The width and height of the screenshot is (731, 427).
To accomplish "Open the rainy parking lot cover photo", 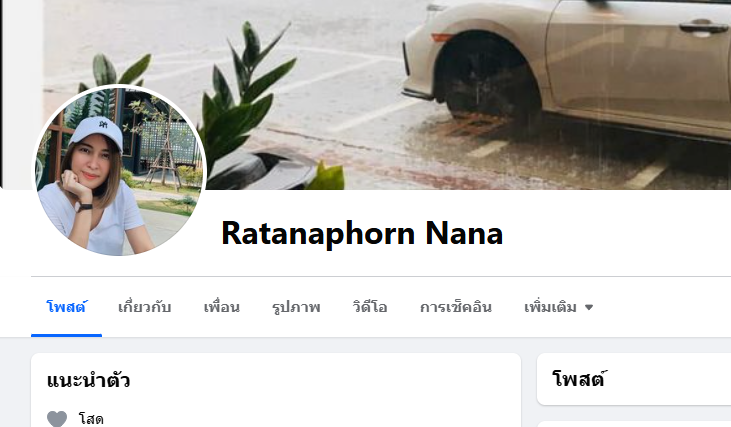I will (x=387, y=95).
